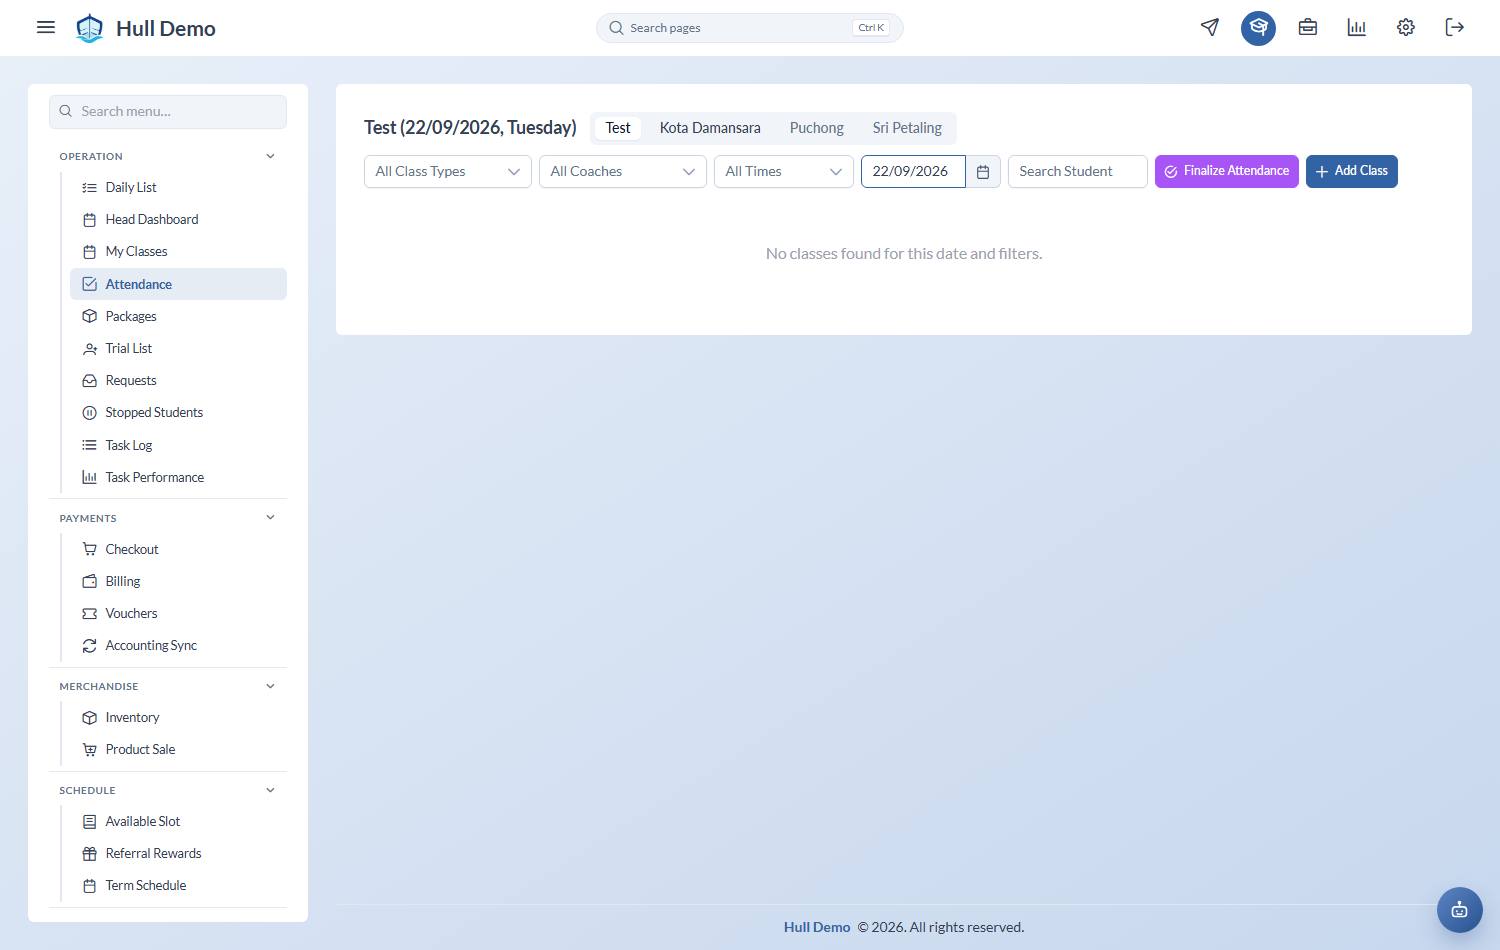Open the settings gear icon
Image resolution: width=1500 pixels, height=950 pixels.
[1406, 27]
